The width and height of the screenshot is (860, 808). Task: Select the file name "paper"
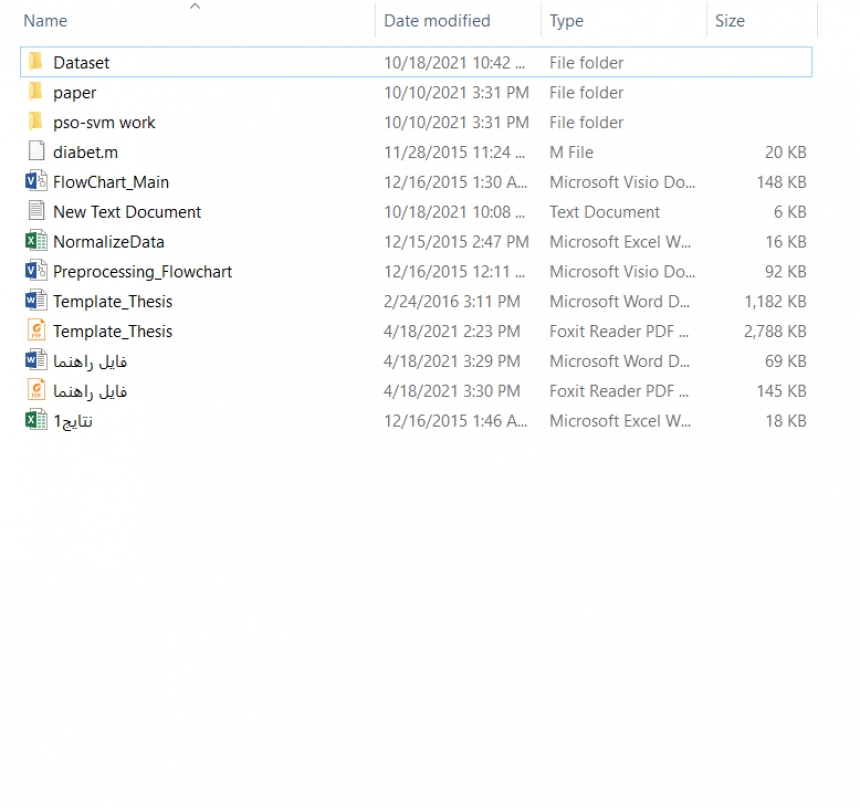pos(75,93)
